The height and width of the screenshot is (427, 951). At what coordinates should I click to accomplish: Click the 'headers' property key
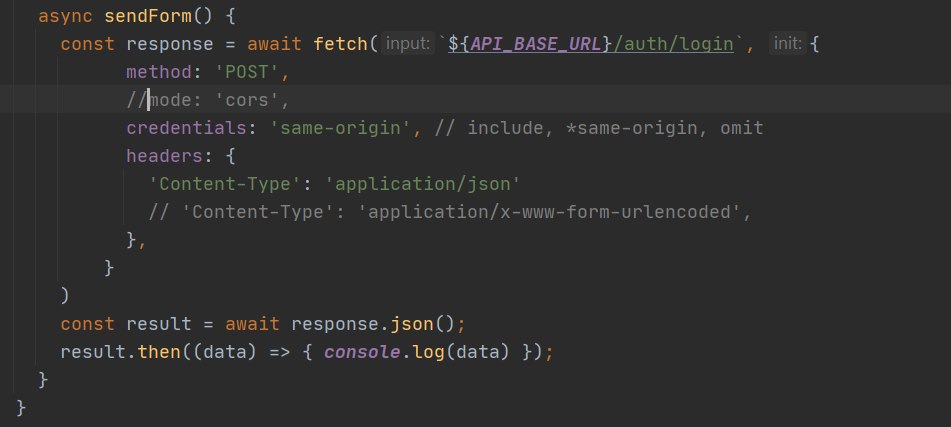[164, 156]
